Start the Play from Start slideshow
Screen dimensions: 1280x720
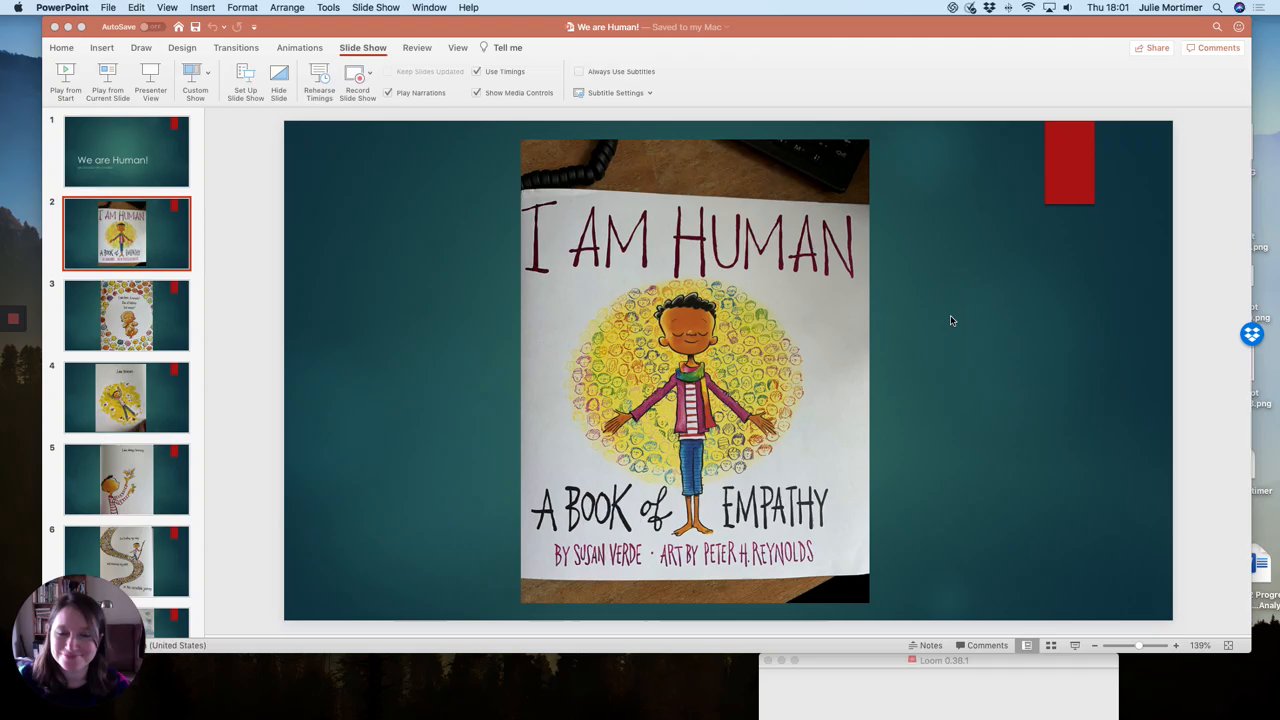pyautogui.click(x=65, y=82)
